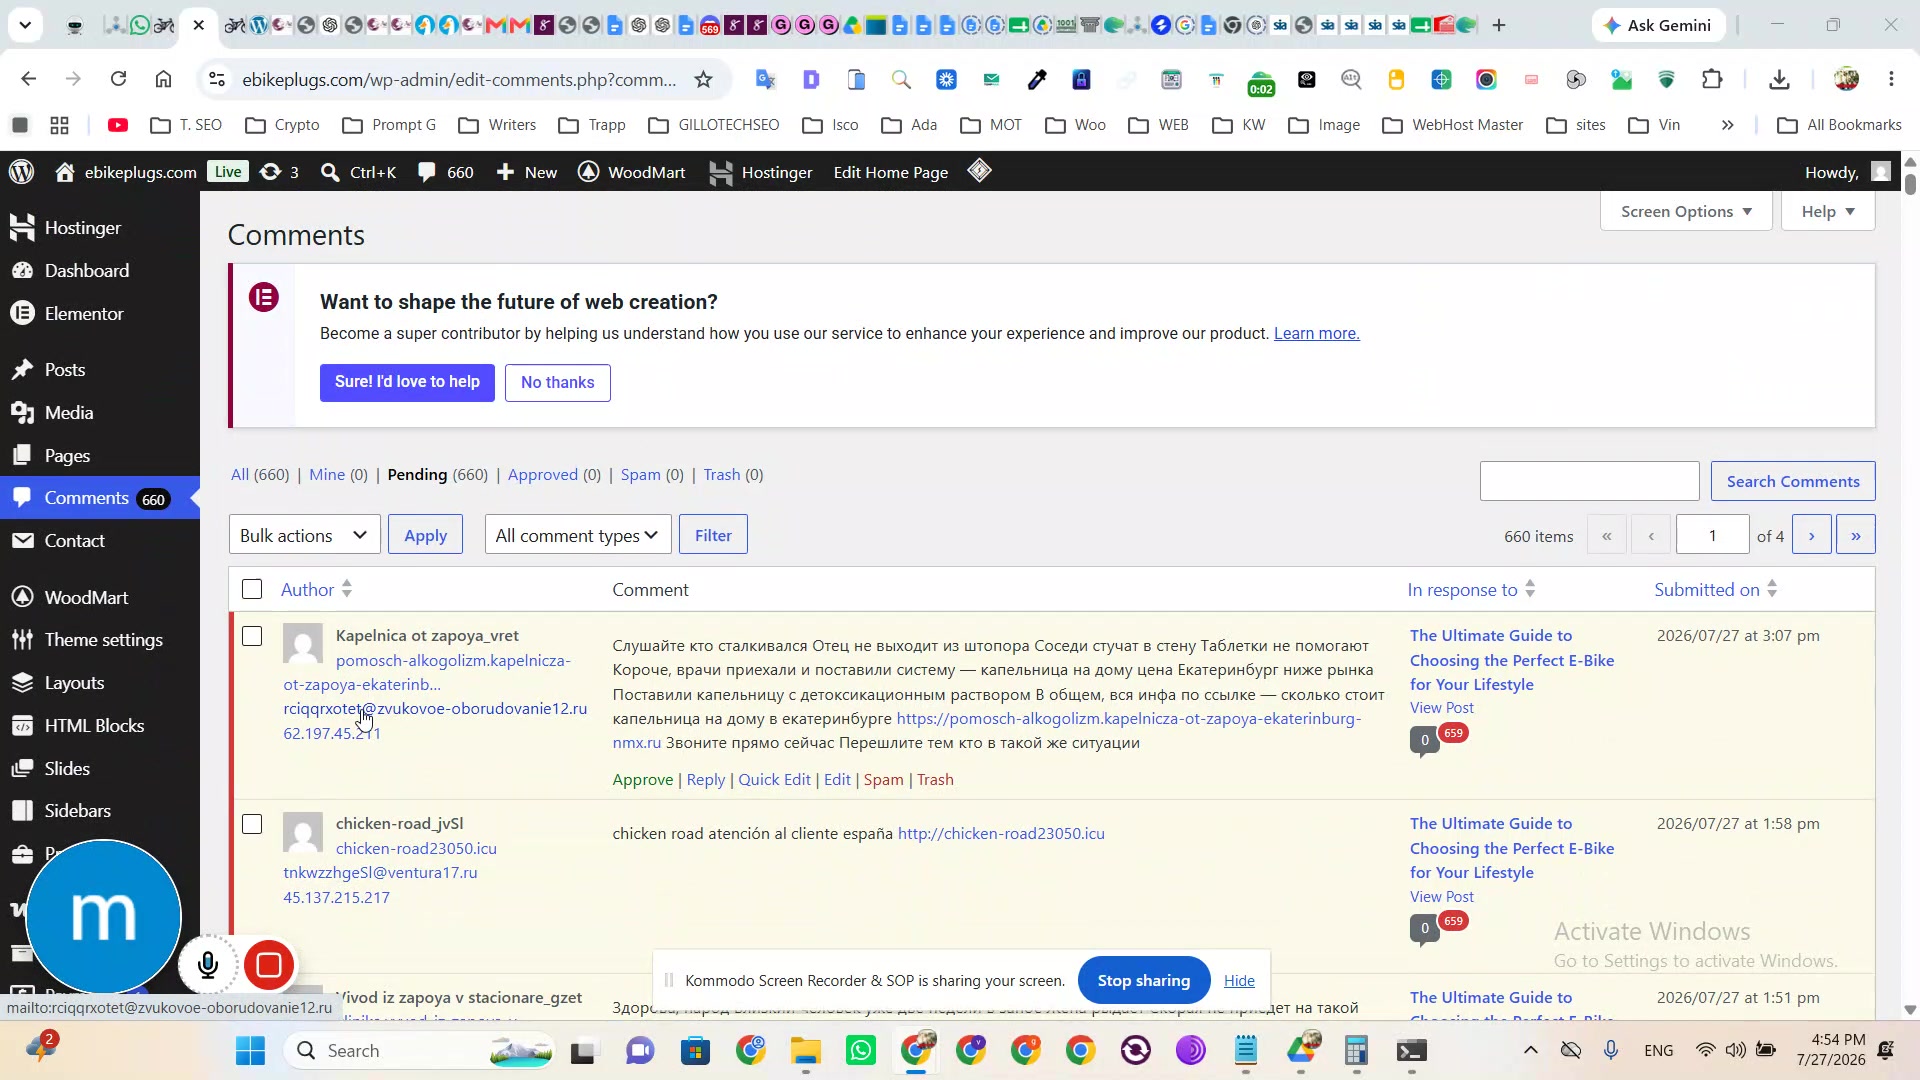
Task: Mark the first comment as Spam
Action: tap(883, 780)
